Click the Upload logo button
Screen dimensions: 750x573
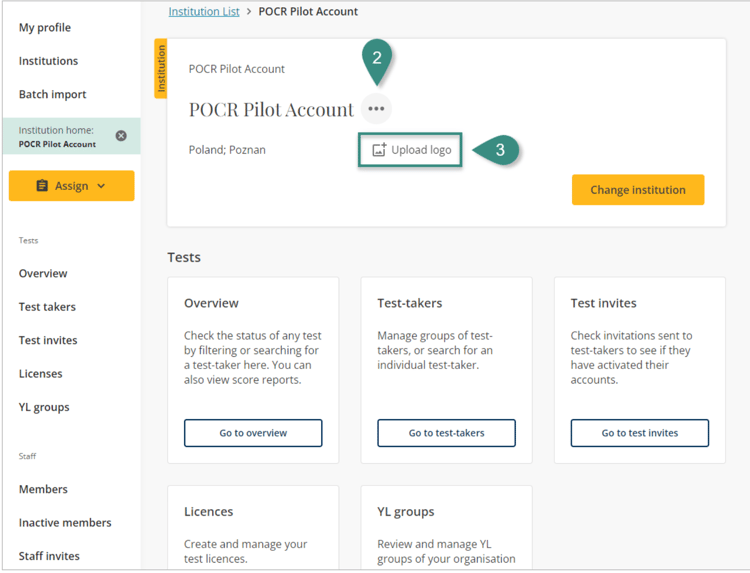(411, 150)
